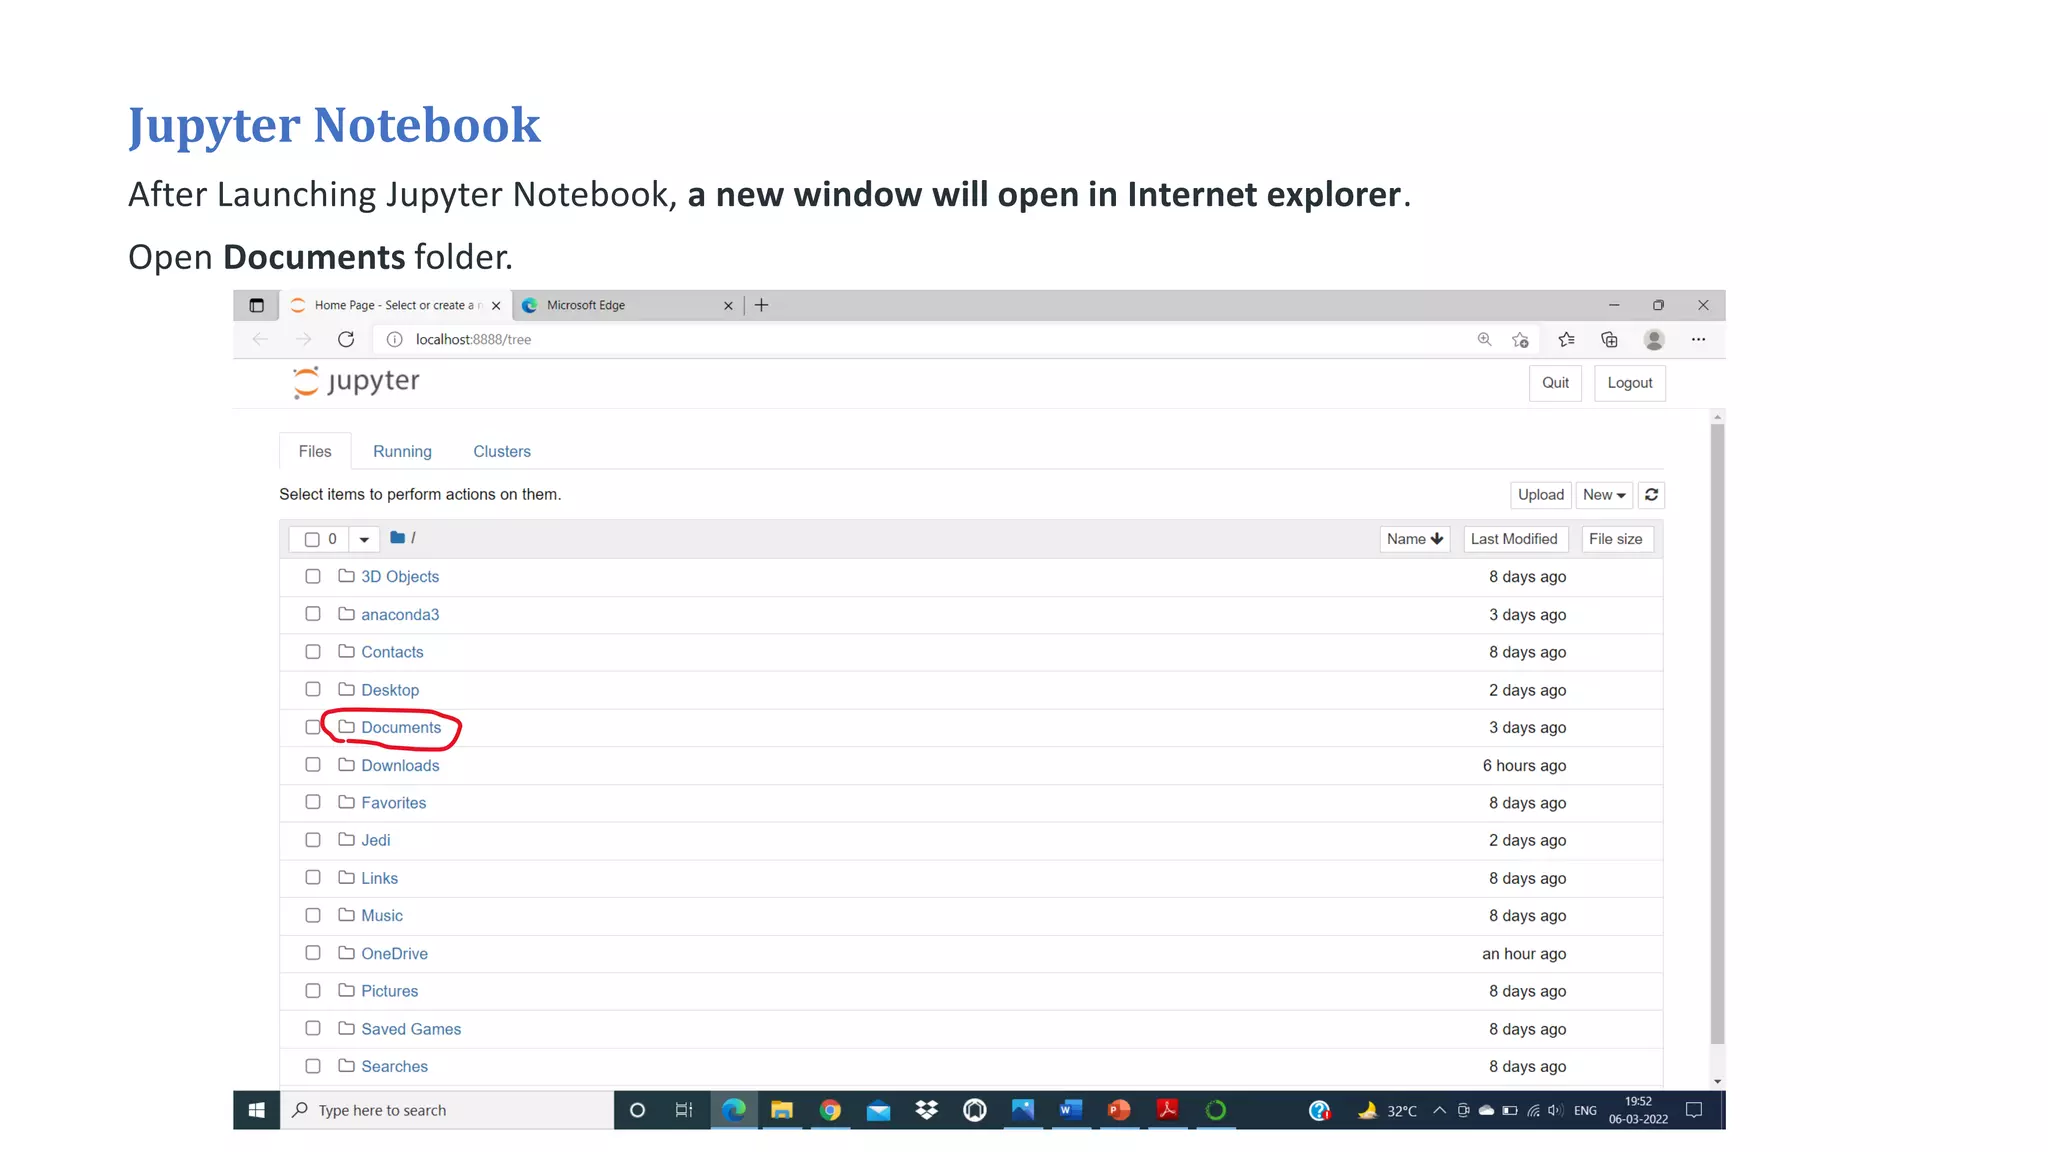The width and height of the screenshot is (2048, 1152).
Task: Click the browser reload page icon
Action: coord(346,340)
